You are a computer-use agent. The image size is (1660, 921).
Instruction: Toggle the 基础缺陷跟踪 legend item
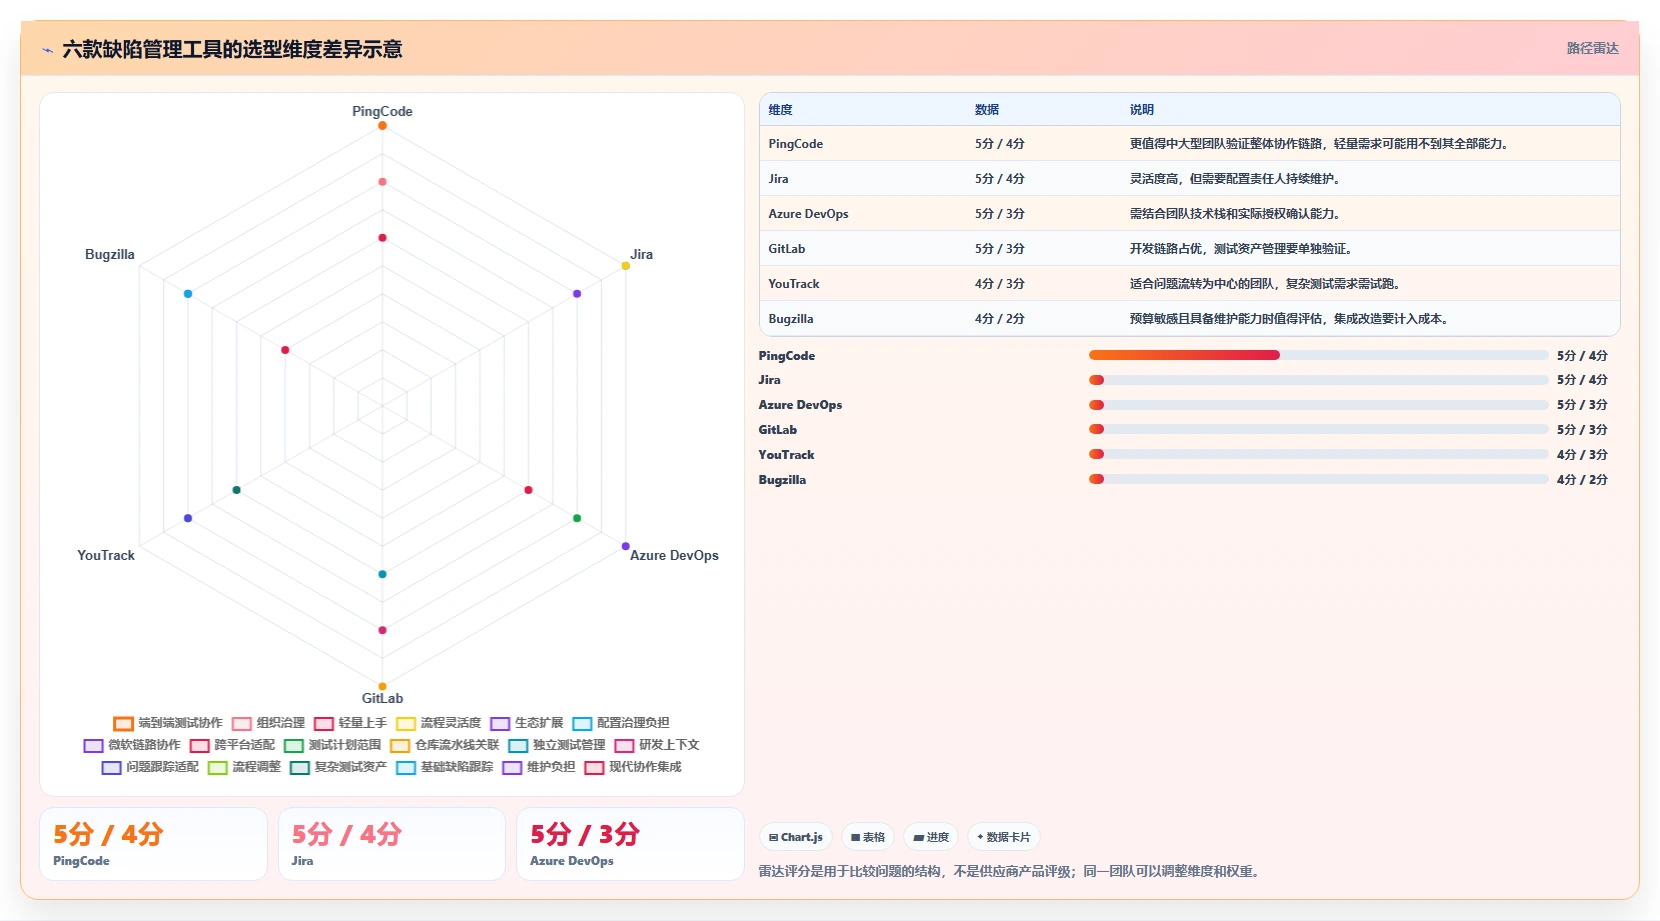(x=444, y=767)
